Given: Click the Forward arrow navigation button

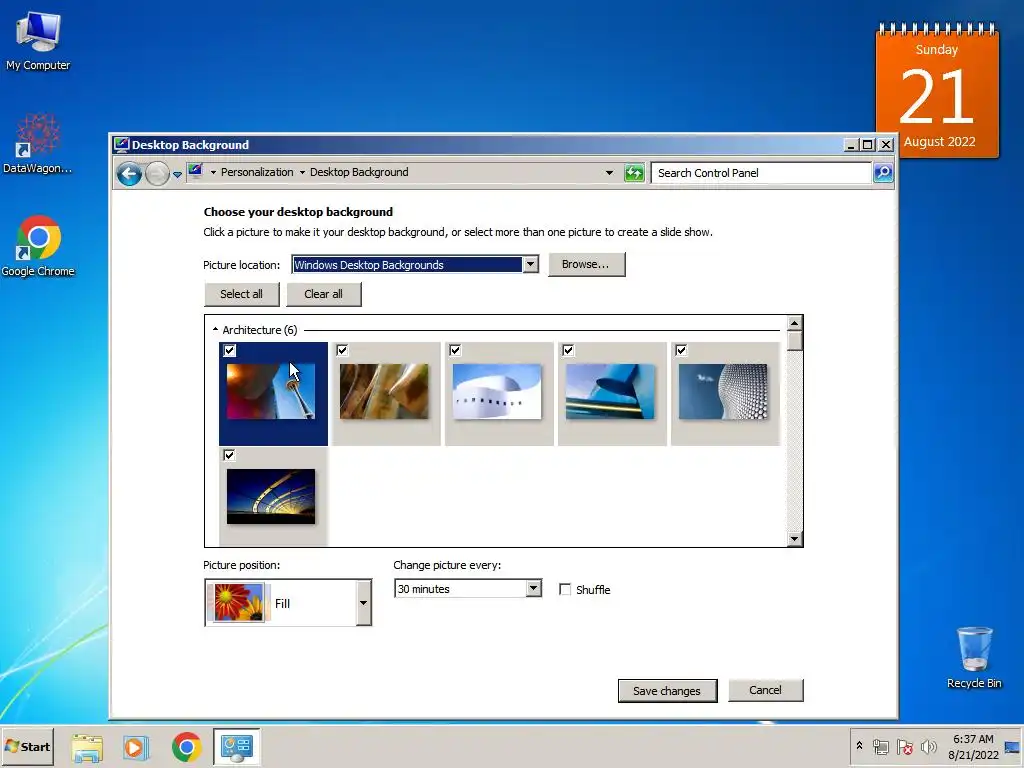Looking at the screenshot, I should pyautogui.click(x=157, y=174).
